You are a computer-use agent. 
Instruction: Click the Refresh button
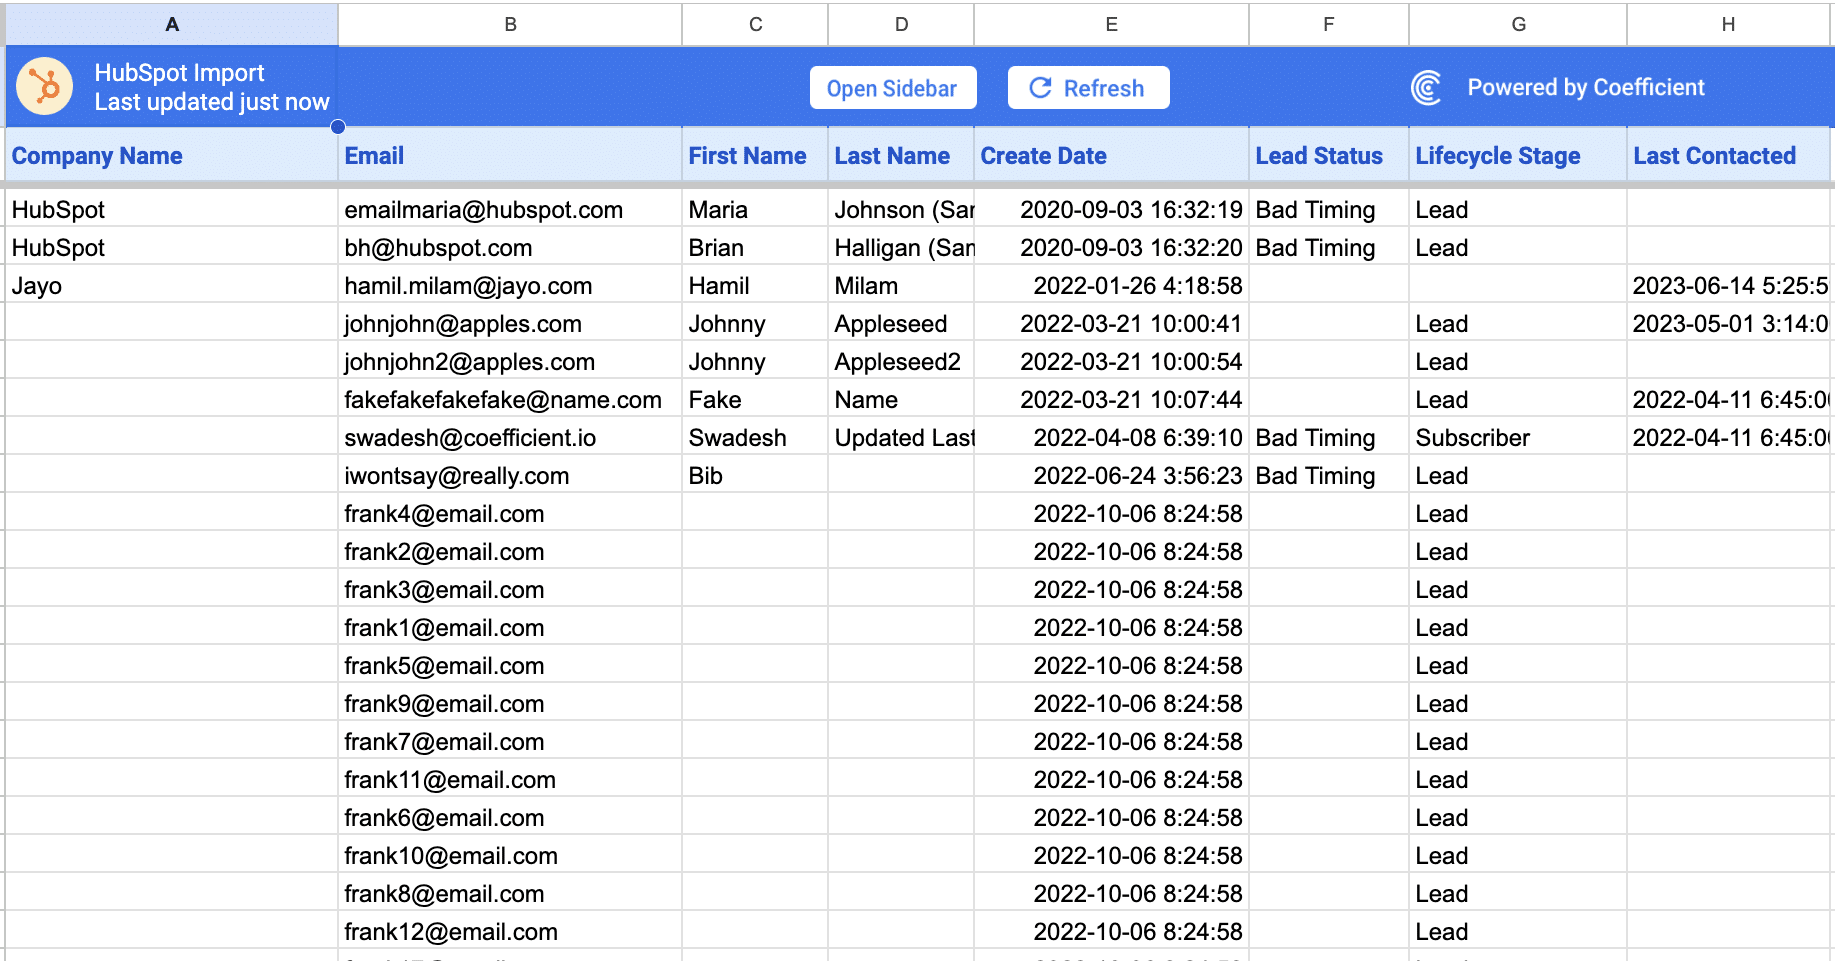point(1088,88)
